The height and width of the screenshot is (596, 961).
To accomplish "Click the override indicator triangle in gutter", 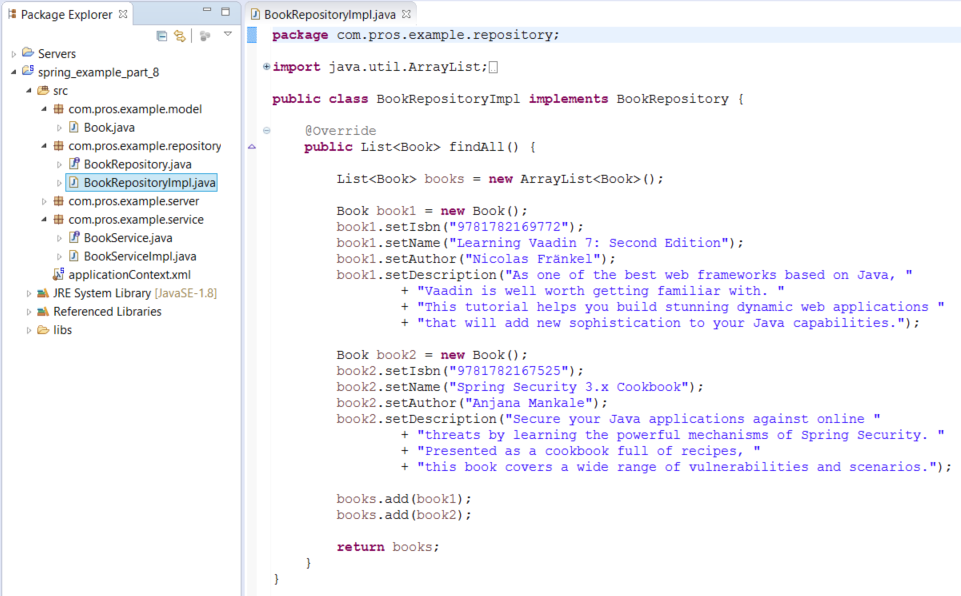I will [252, 147].
